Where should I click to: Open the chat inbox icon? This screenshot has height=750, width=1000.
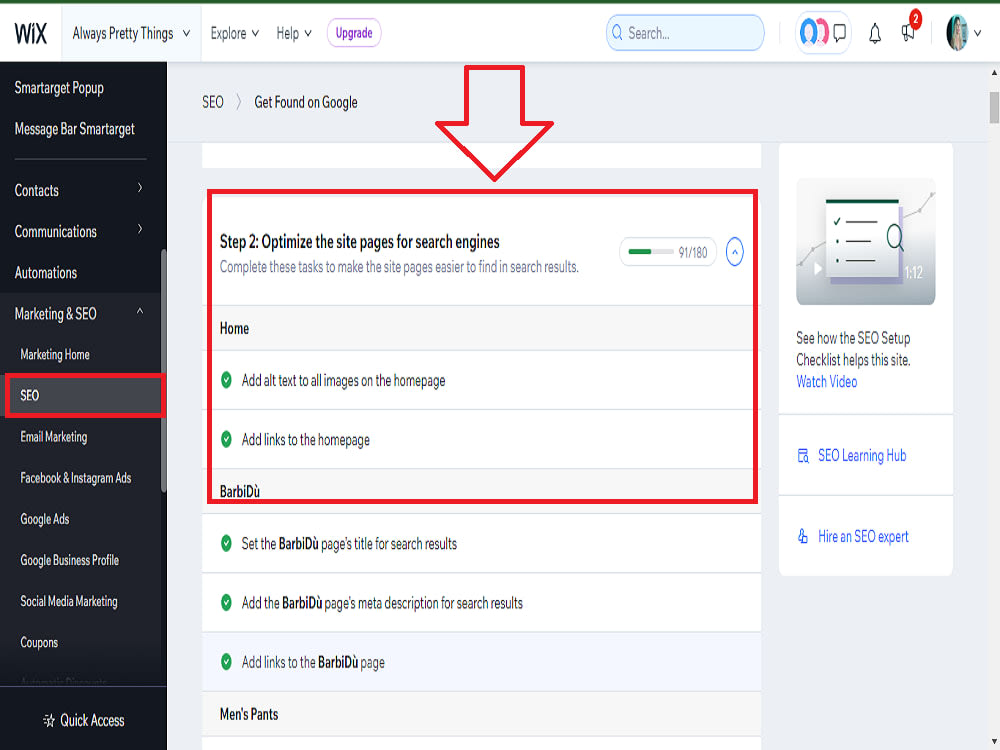pyautogui.click(x=840, y=33)
